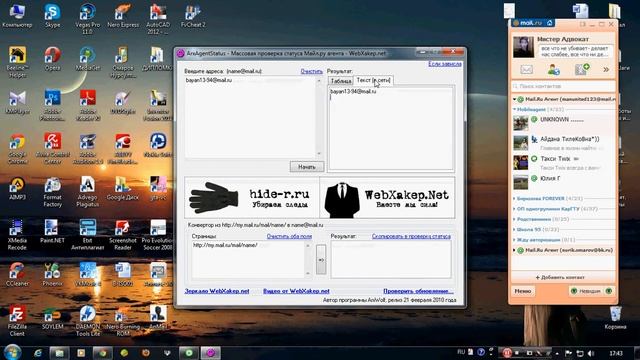This screenshot has height=360, width=640.
Task: Expand the Школа 93 contact group
Action: tap(515, 229)
